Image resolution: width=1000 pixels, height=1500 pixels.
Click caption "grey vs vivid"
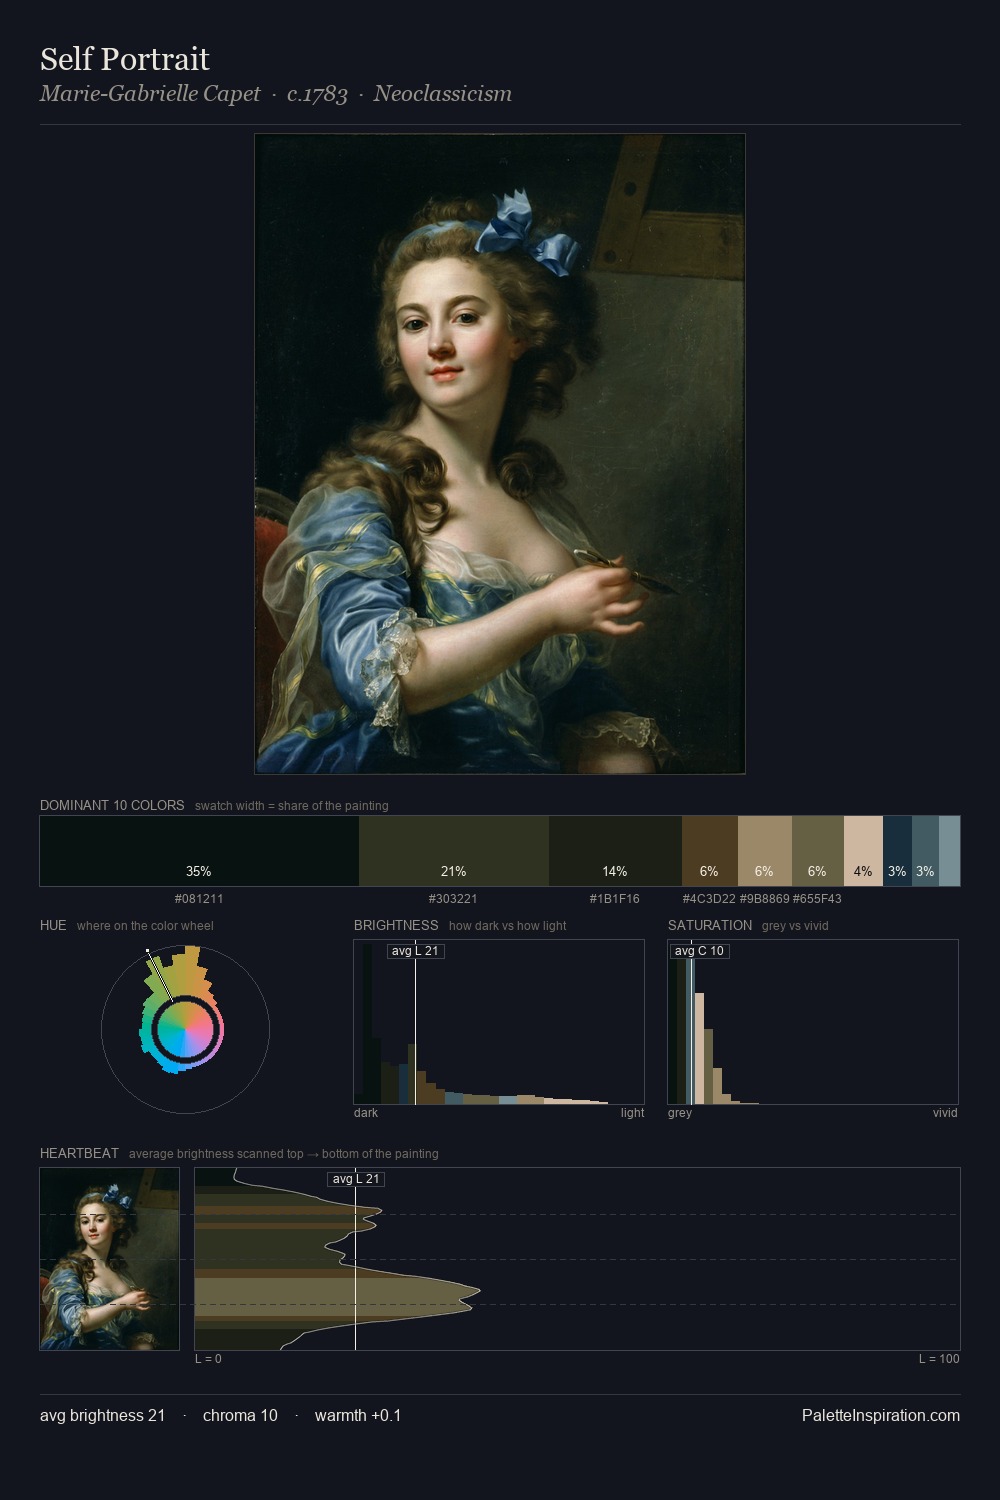pyautogui.click(x=795, y=926)
